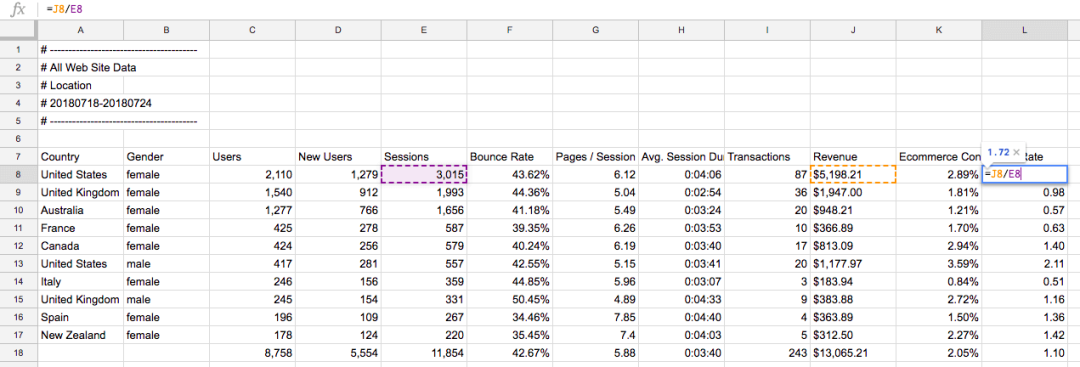Click bounce rate 50.45%
Image resolution: width=1080 pixels, height=367 pixels.
coord(510,300)
